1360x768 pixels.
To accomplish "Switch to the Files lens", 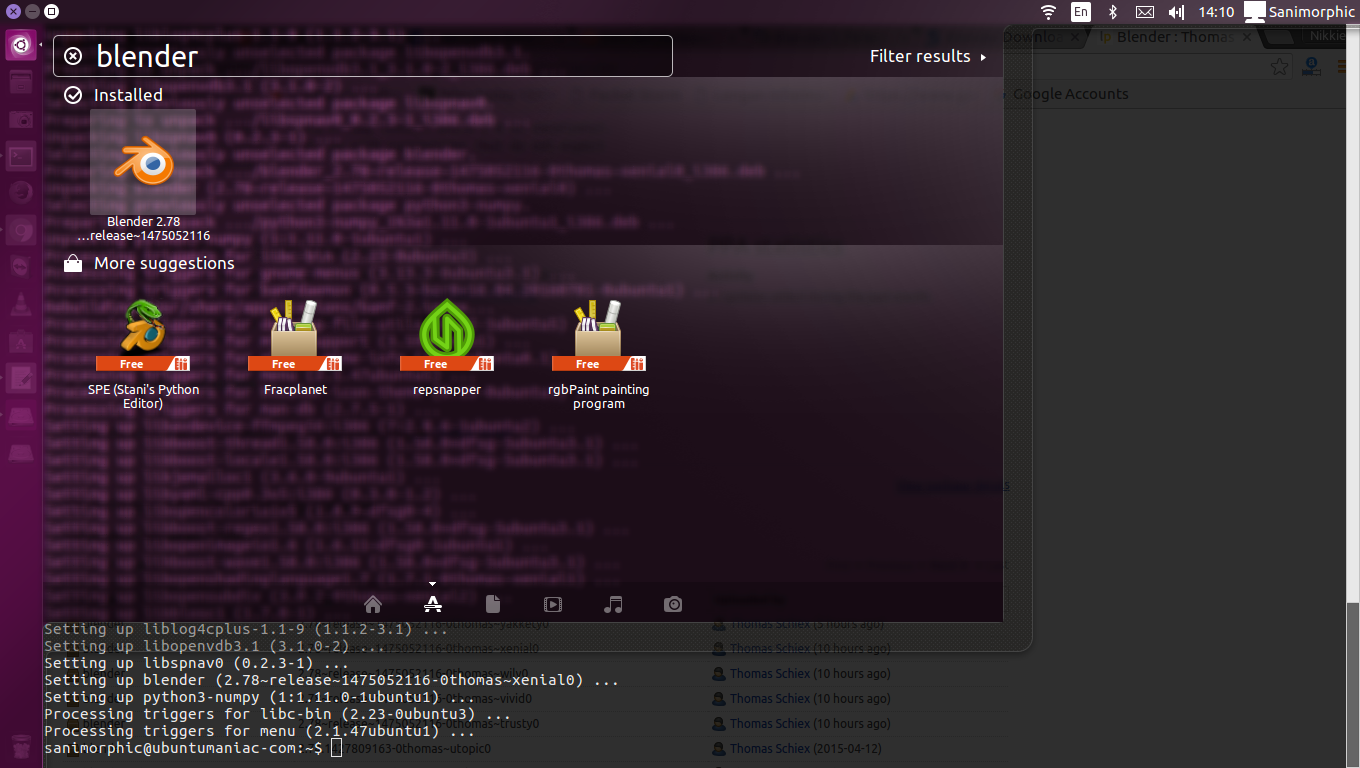I will [x=493, y=604].
